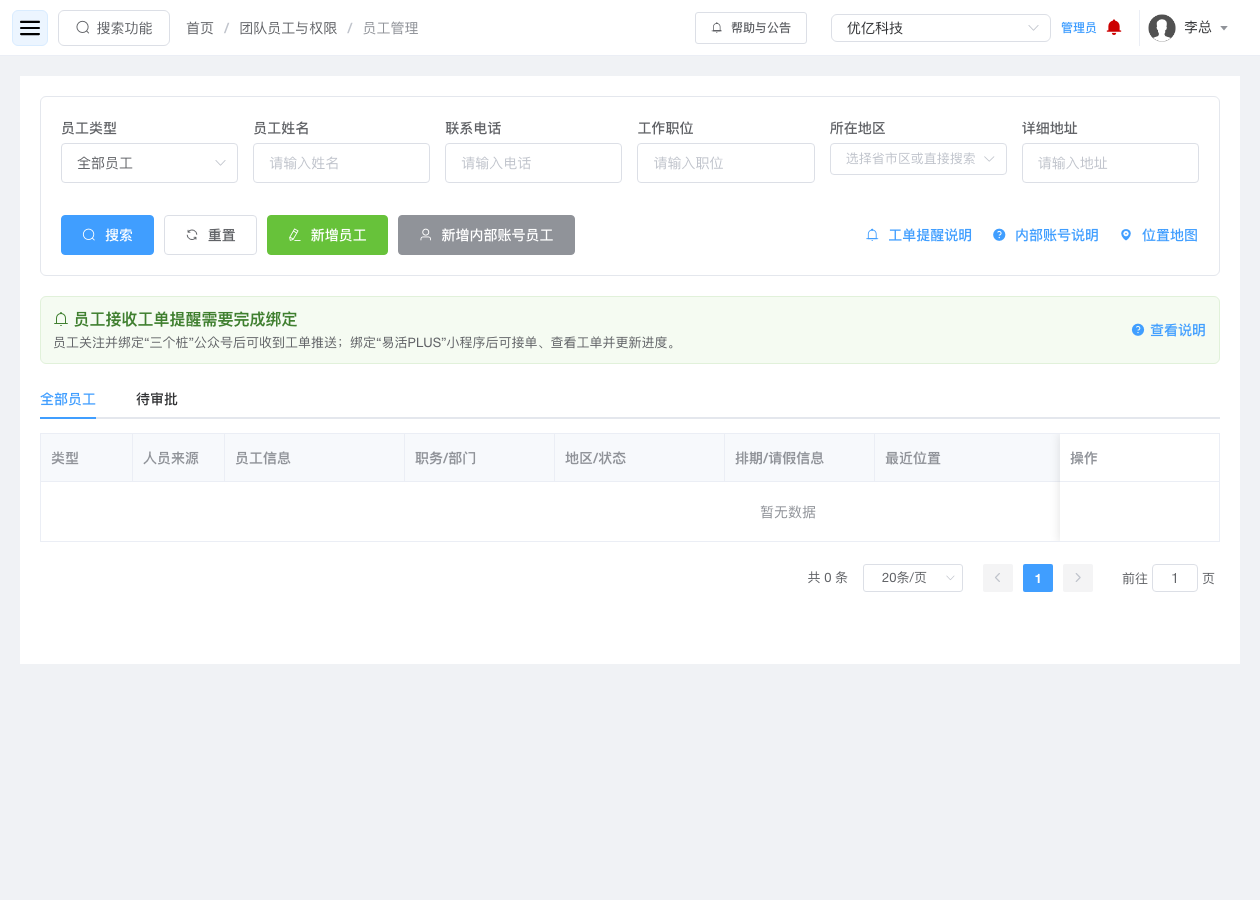Focus the 前往 page number input
This screenshot has width=1260, height=900.
[x=1175, y=578]
